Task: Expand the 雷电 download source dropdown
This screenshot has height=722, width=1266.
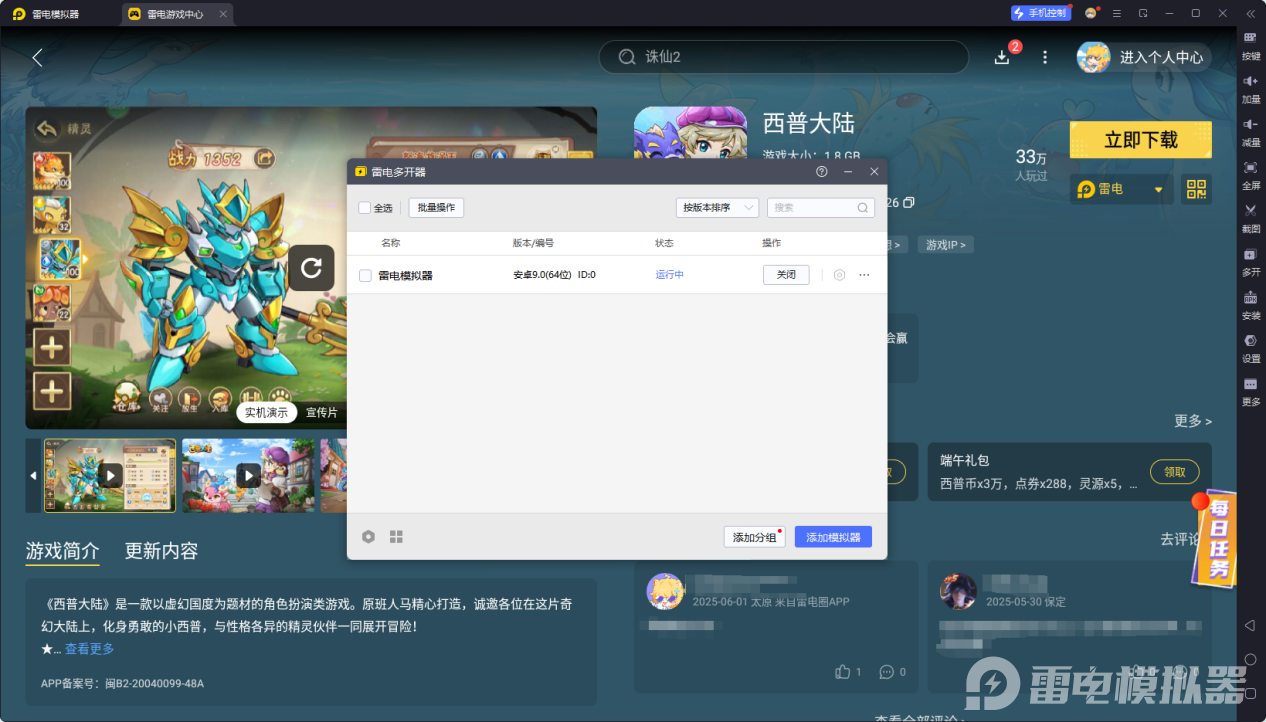Action: coord(1121,189)
